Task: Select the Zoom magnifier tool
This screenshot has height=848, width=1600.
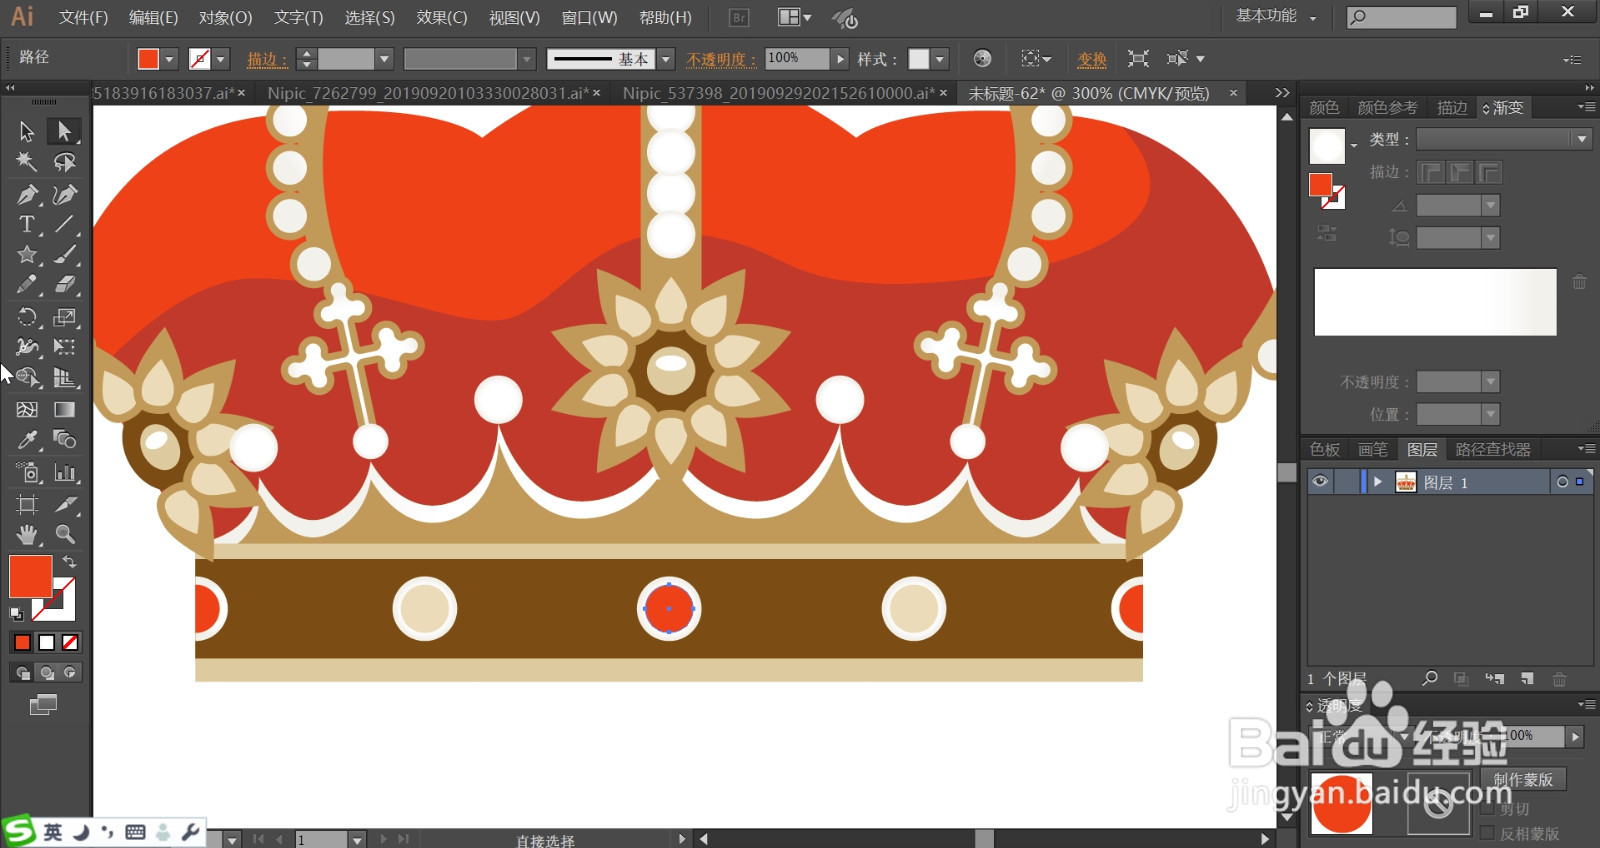Action: 64,534
